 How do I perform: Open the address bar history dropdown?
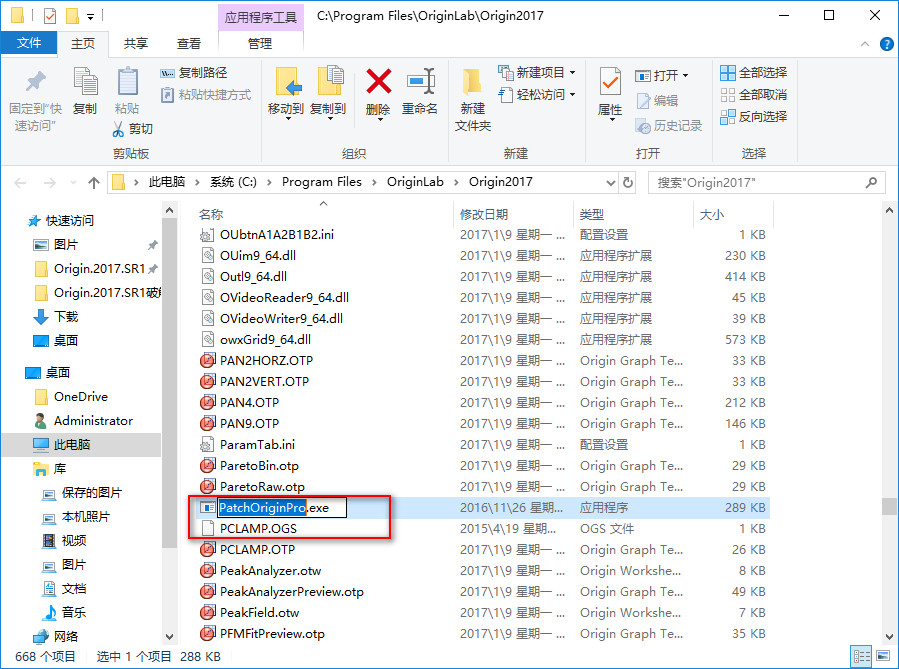(611, 183)
